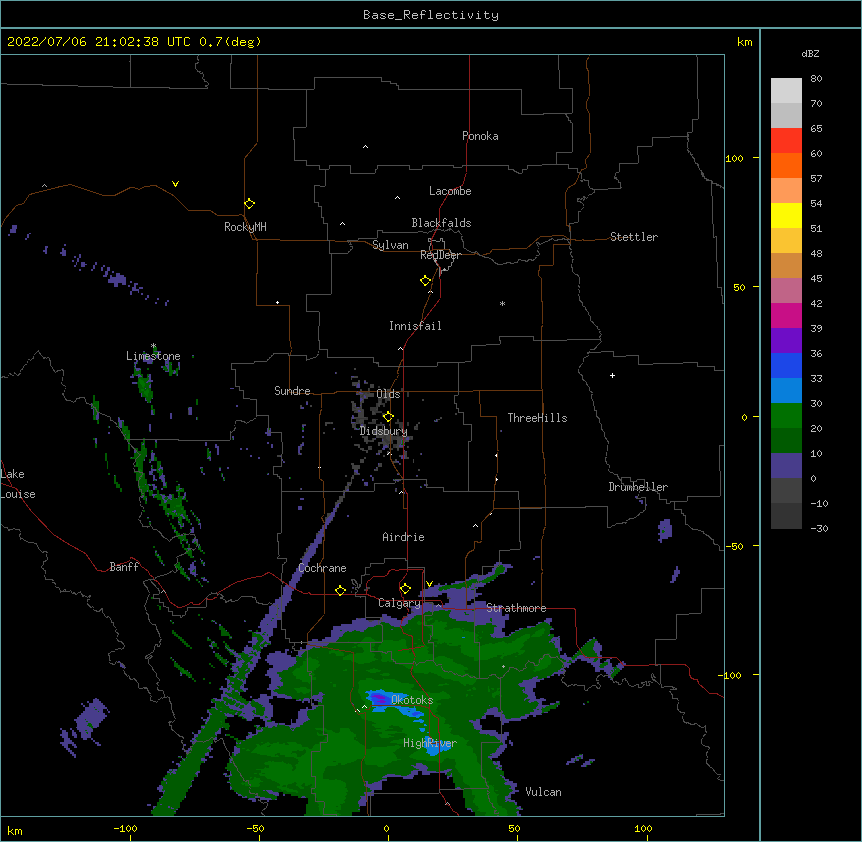Click the ThreeHills label
This screenshot has width=862, height=842.
click(537, 418)
